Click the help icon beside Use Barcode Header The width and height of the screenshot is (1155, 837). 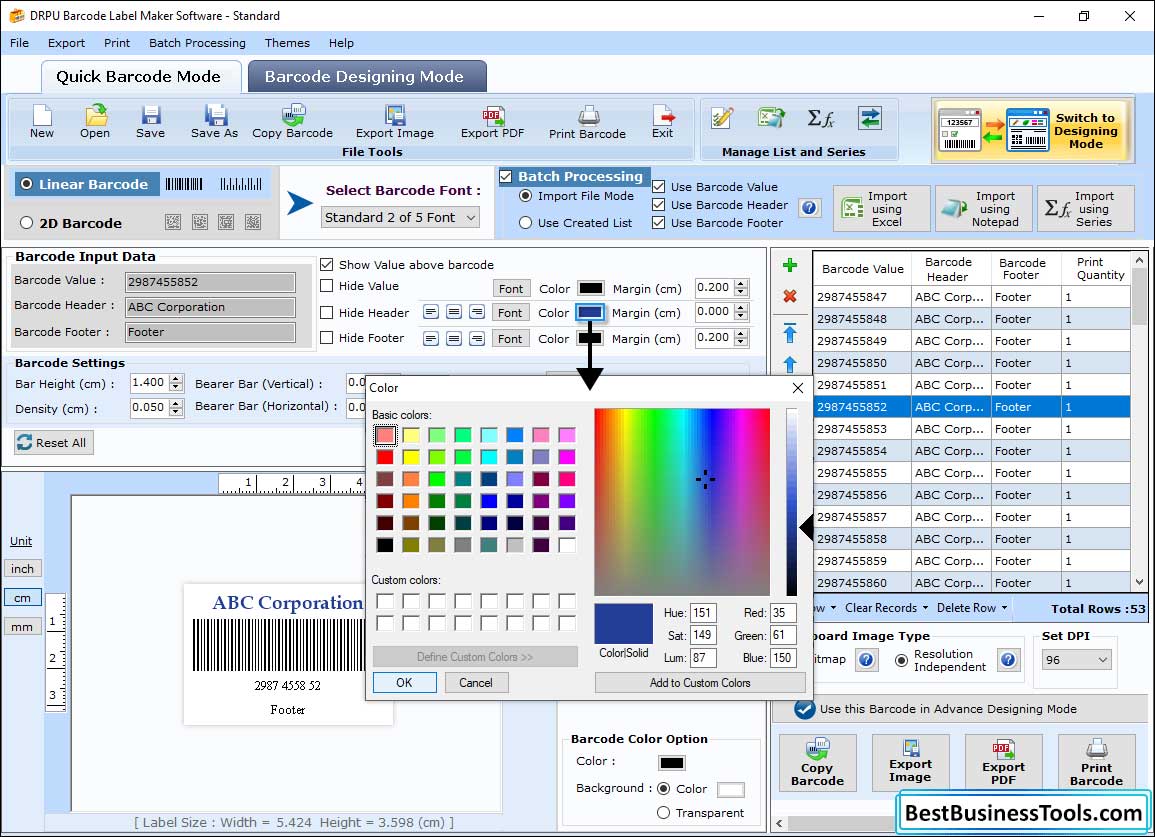810,208
